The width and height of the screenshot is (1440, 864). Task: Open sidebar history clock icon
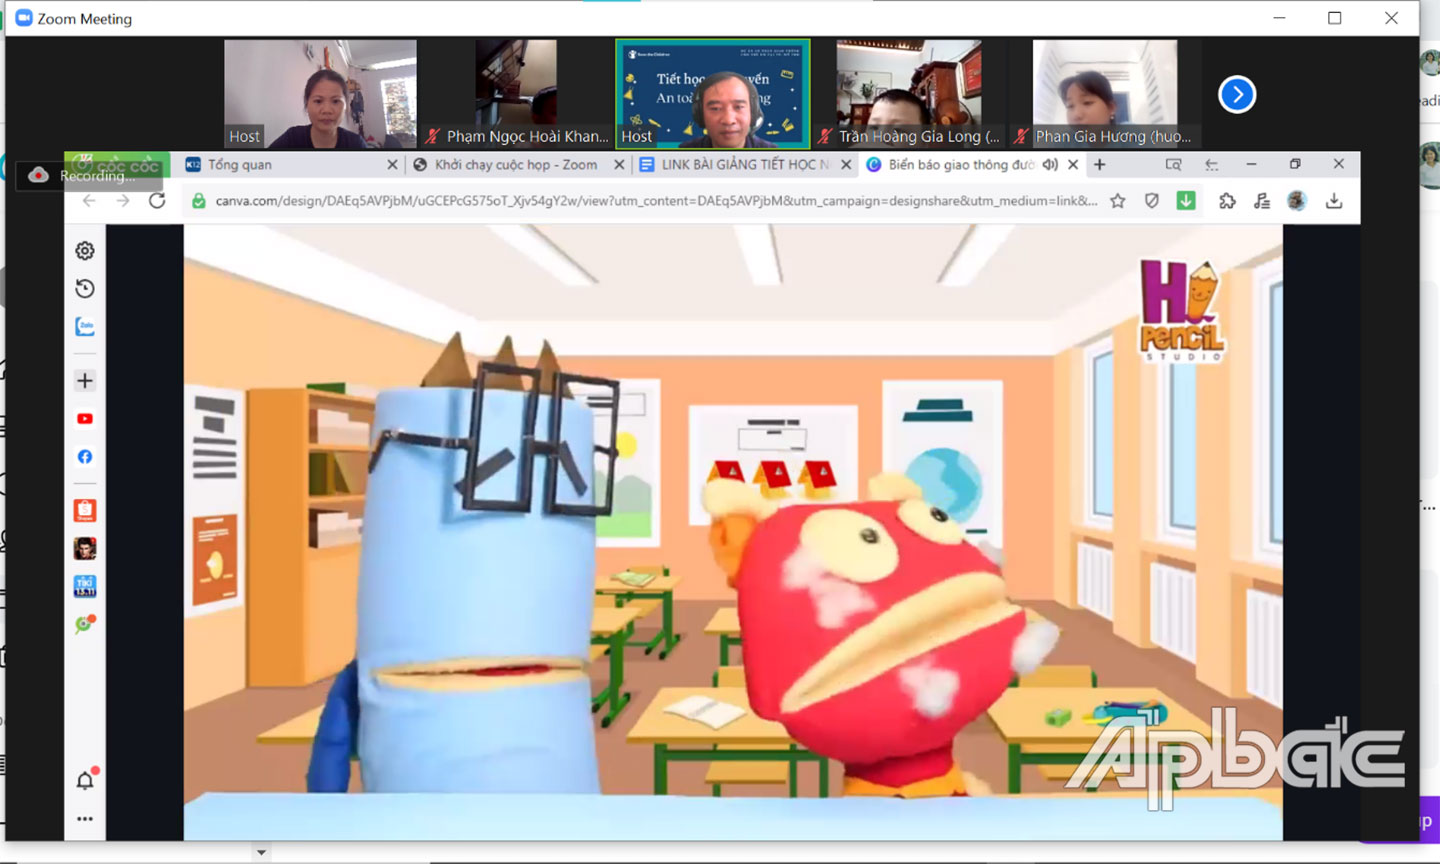85,289
